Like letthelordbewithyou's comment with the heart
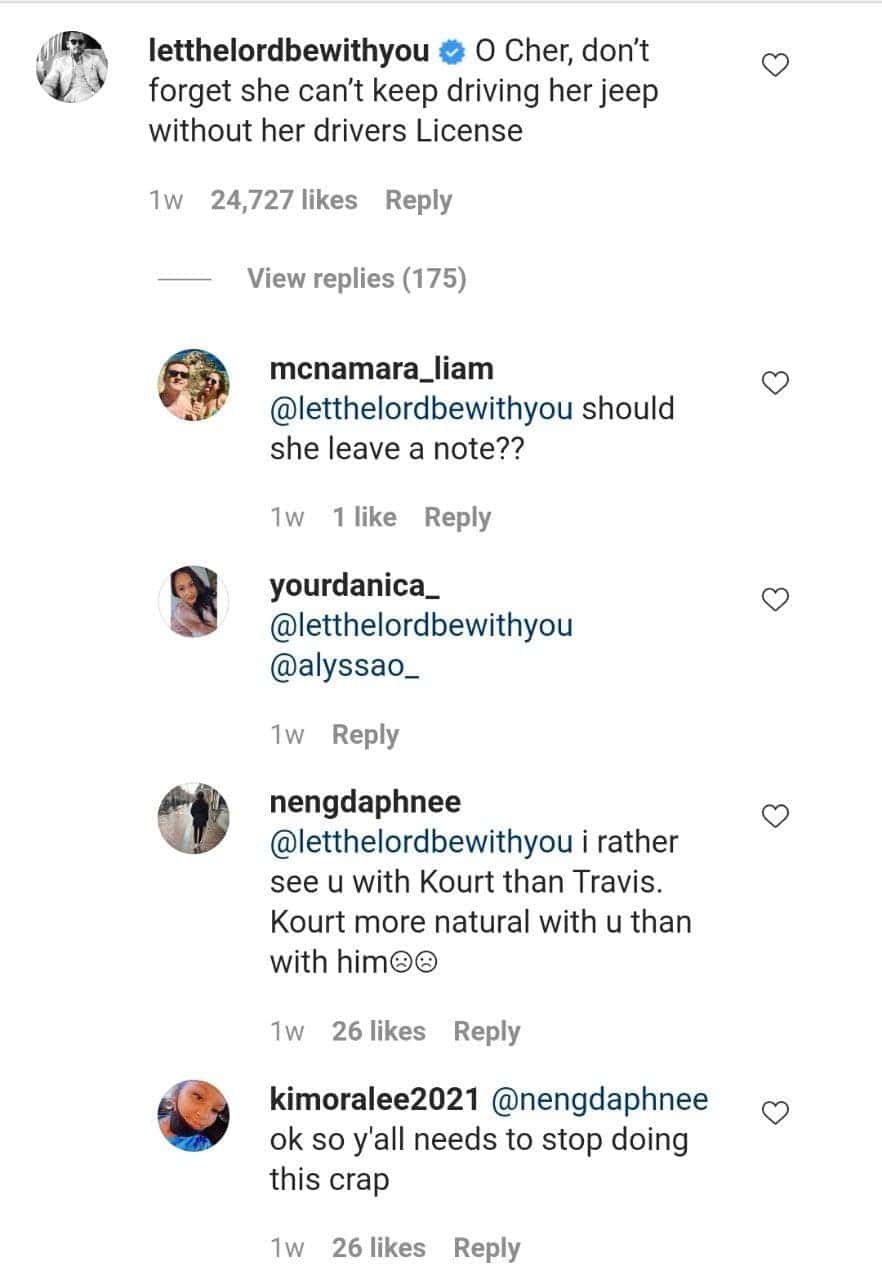 [776, 66]
